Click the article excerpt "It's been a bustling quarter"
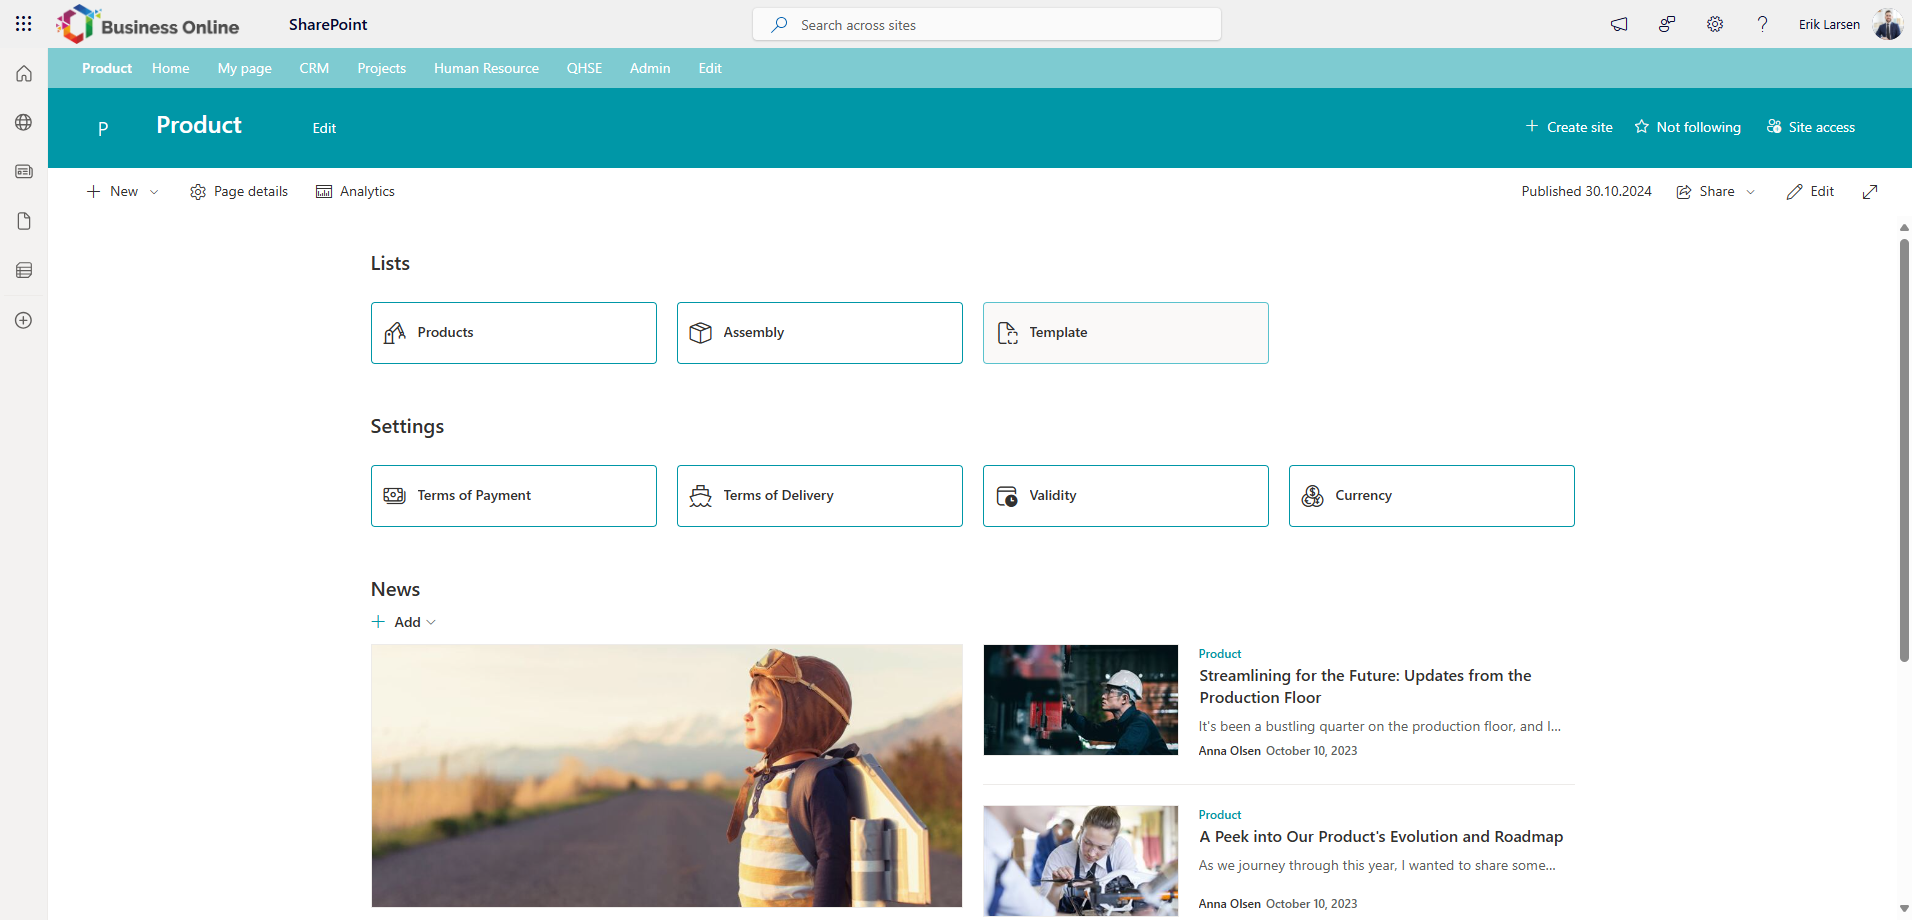 point(1380,727)
